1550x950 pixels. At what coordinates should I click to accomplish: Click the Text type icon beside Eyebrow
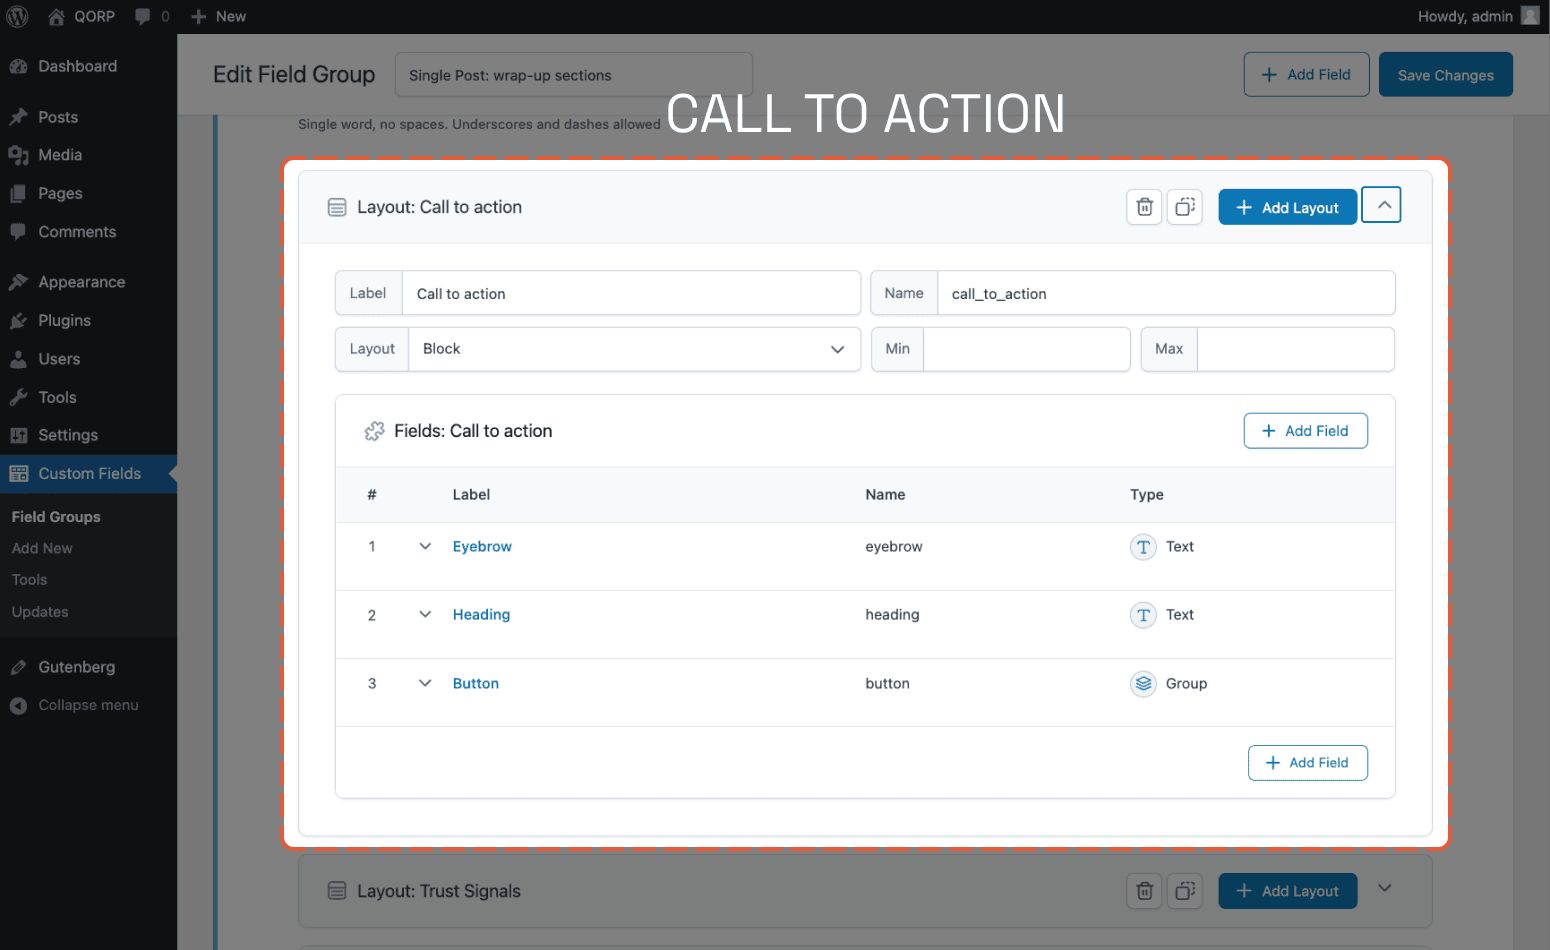[1143, 547]
